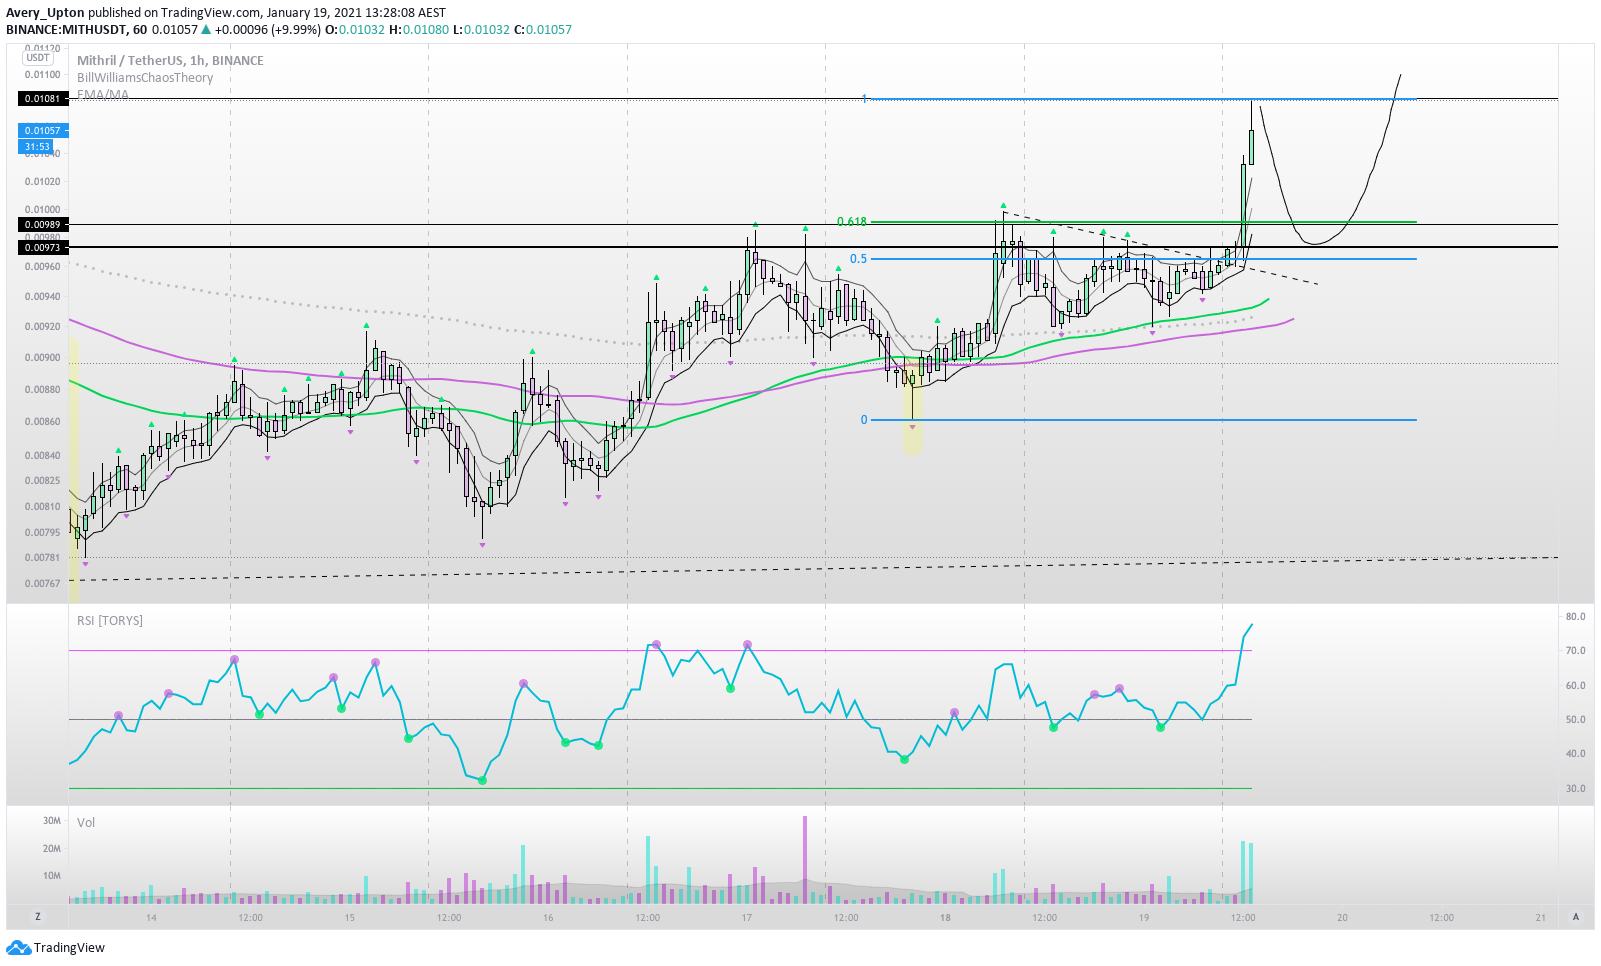Viewport: 1601px width, 966px height.
Task: Select the BillWilliamsChaosTheory indicator label
Action: pos(145,77)
